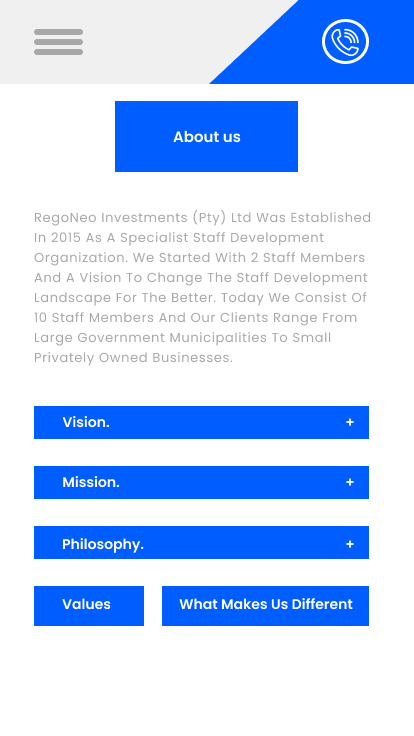Click the Specialist Staff Development phrase

[222, 238]
